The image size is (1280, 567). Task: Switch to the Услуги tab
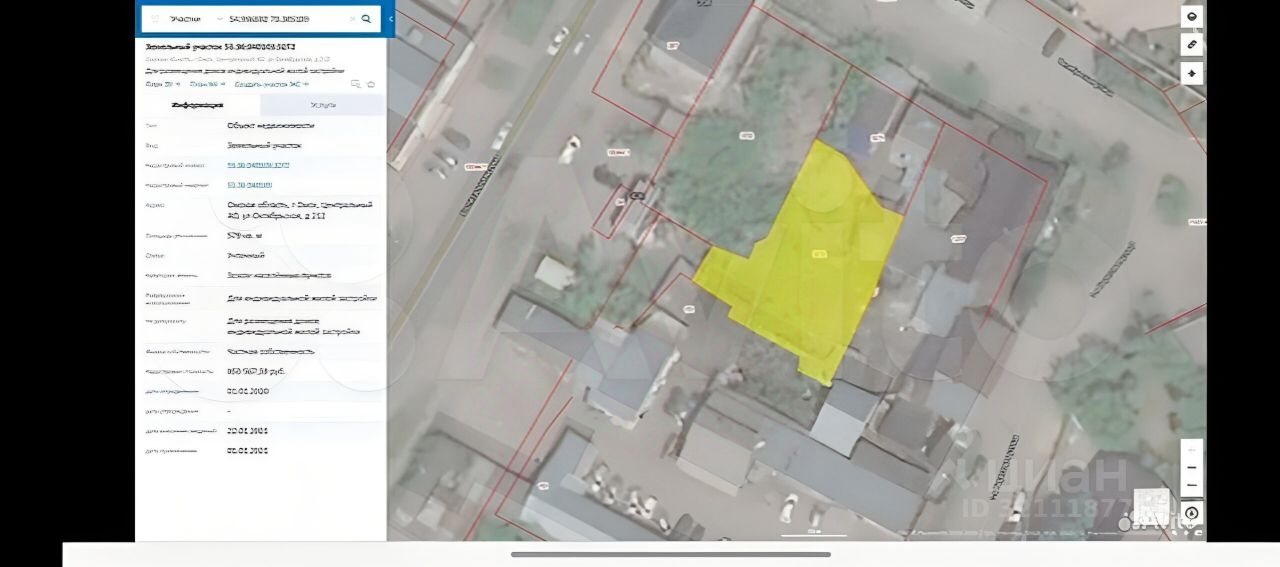point(323,105)
